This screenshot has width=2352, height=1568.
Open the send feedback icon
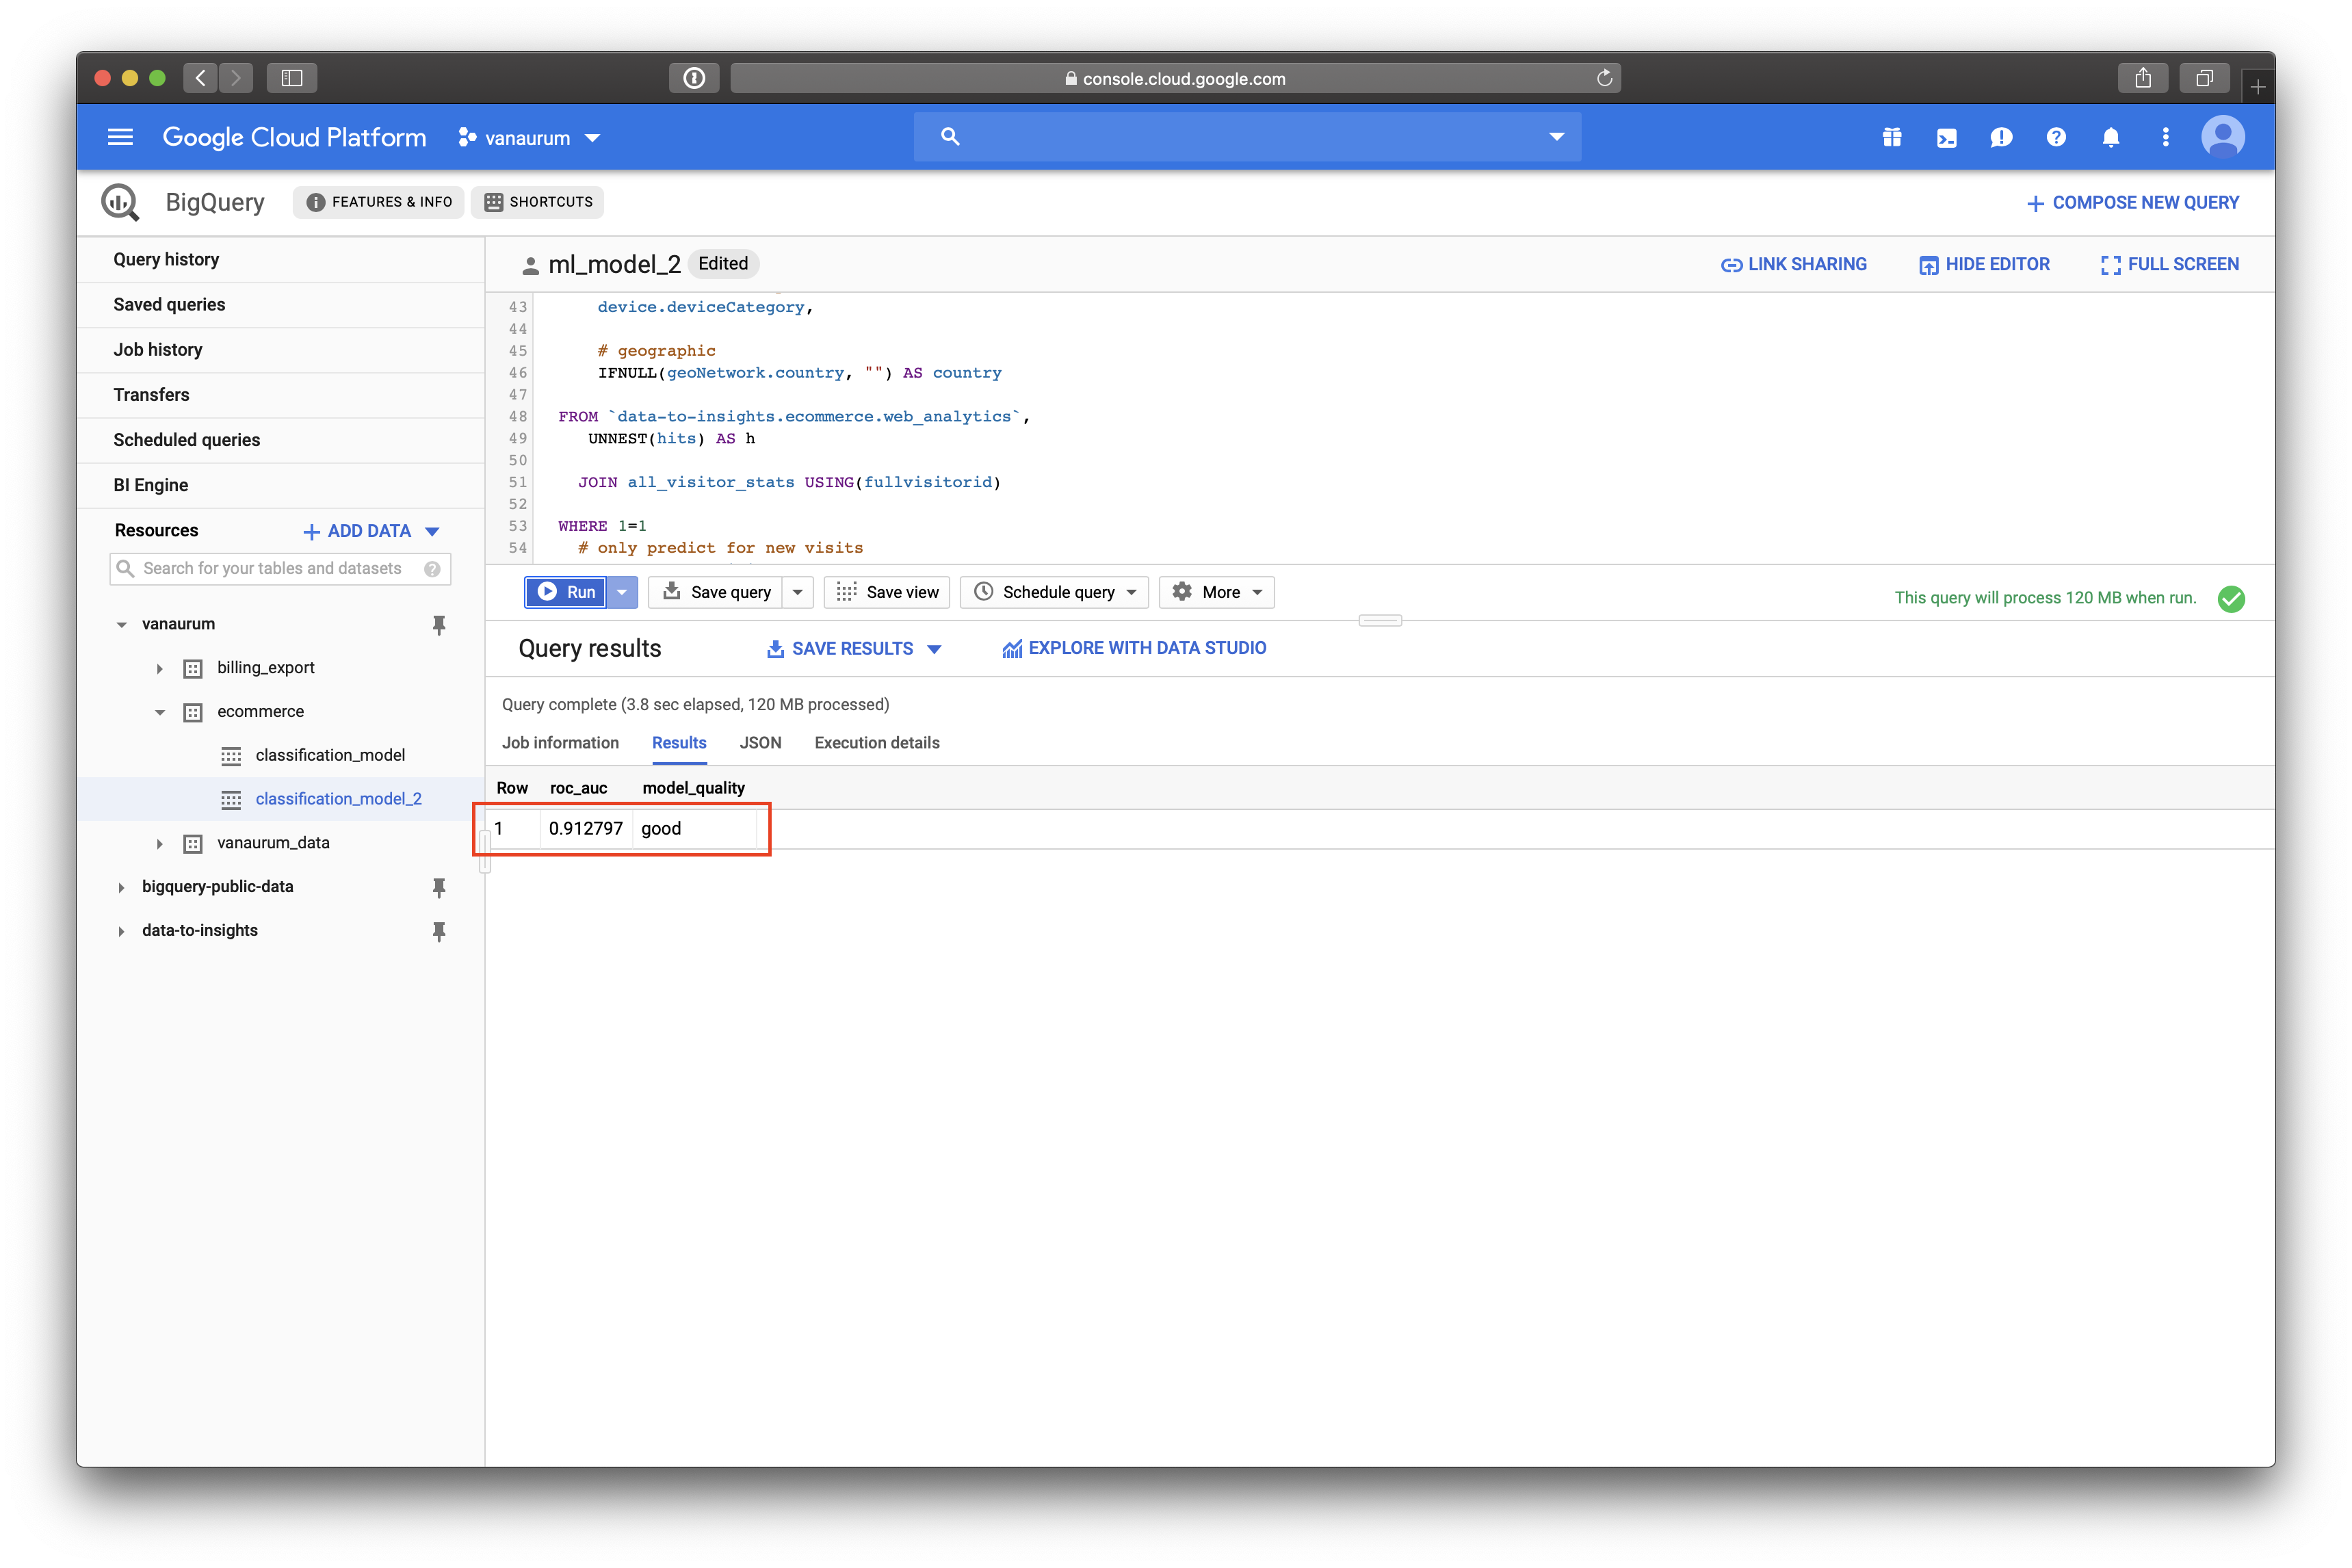point(2001,138)
